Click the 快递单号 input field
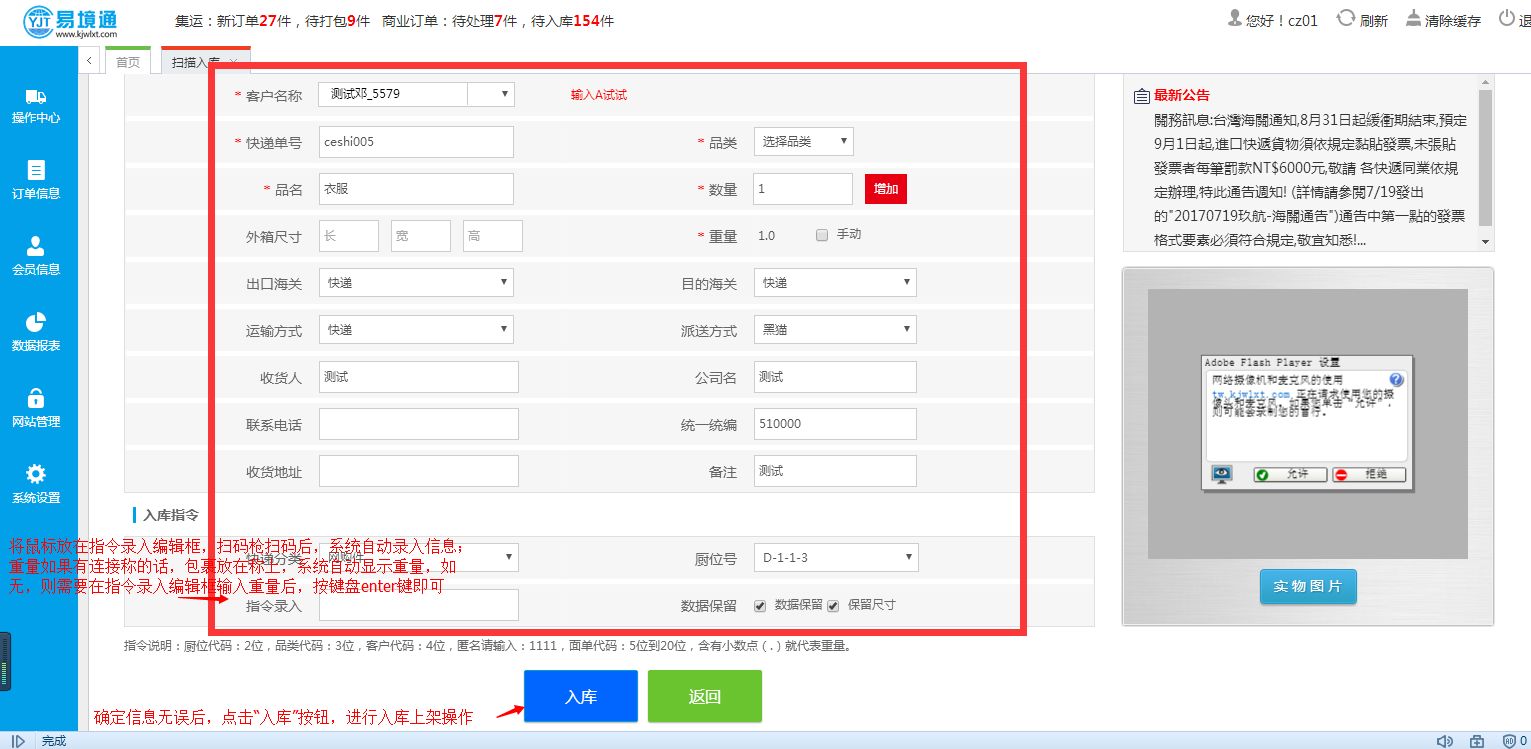Image resolution: width=1531 pixels, height=749 pixels. 416,142
